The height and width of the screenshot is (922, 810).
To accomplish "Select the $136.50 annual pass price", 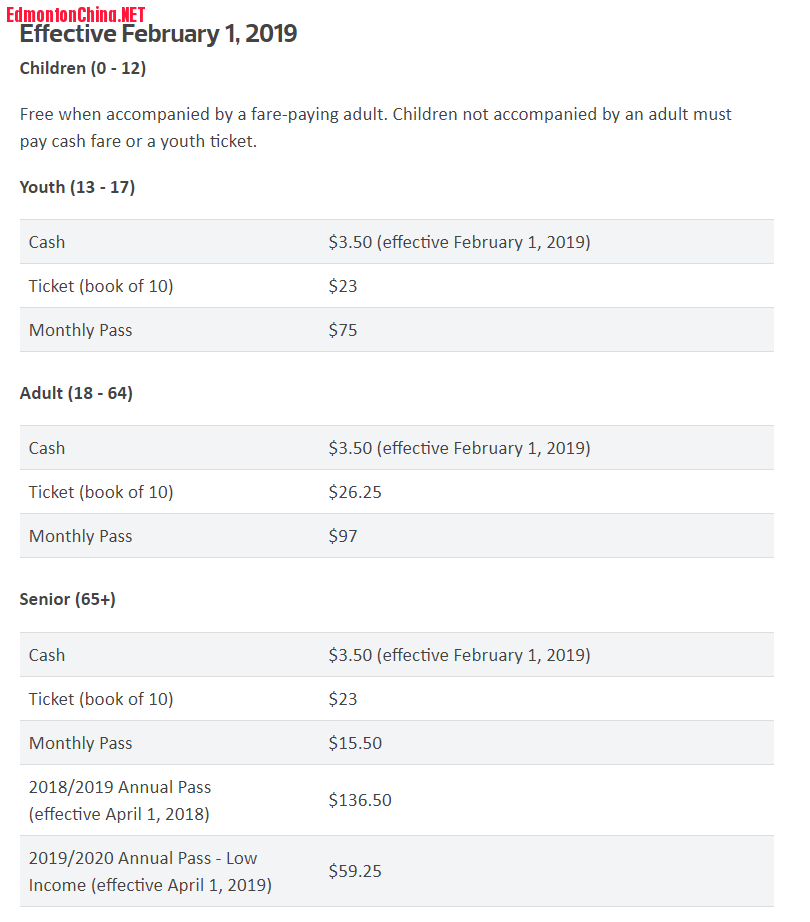I will 360,800.
